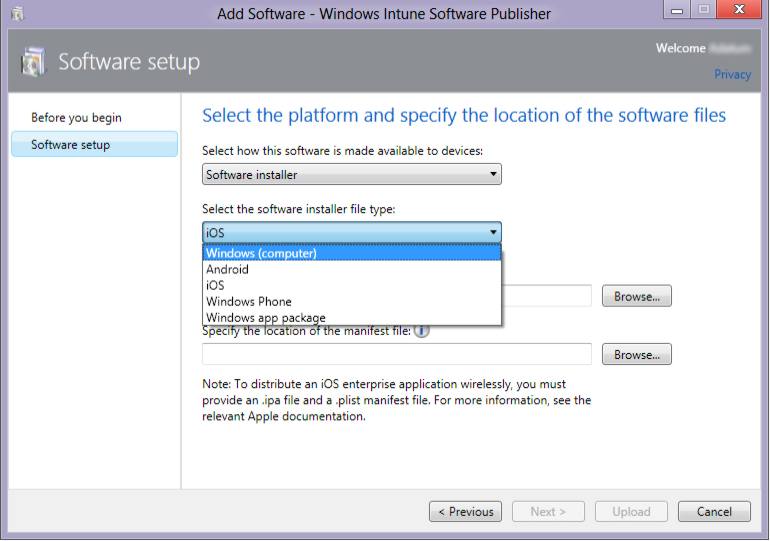770x541 pixels.
Task: Click the Software setup header icon
Action: pyautogui.click(x=33, y=62)
